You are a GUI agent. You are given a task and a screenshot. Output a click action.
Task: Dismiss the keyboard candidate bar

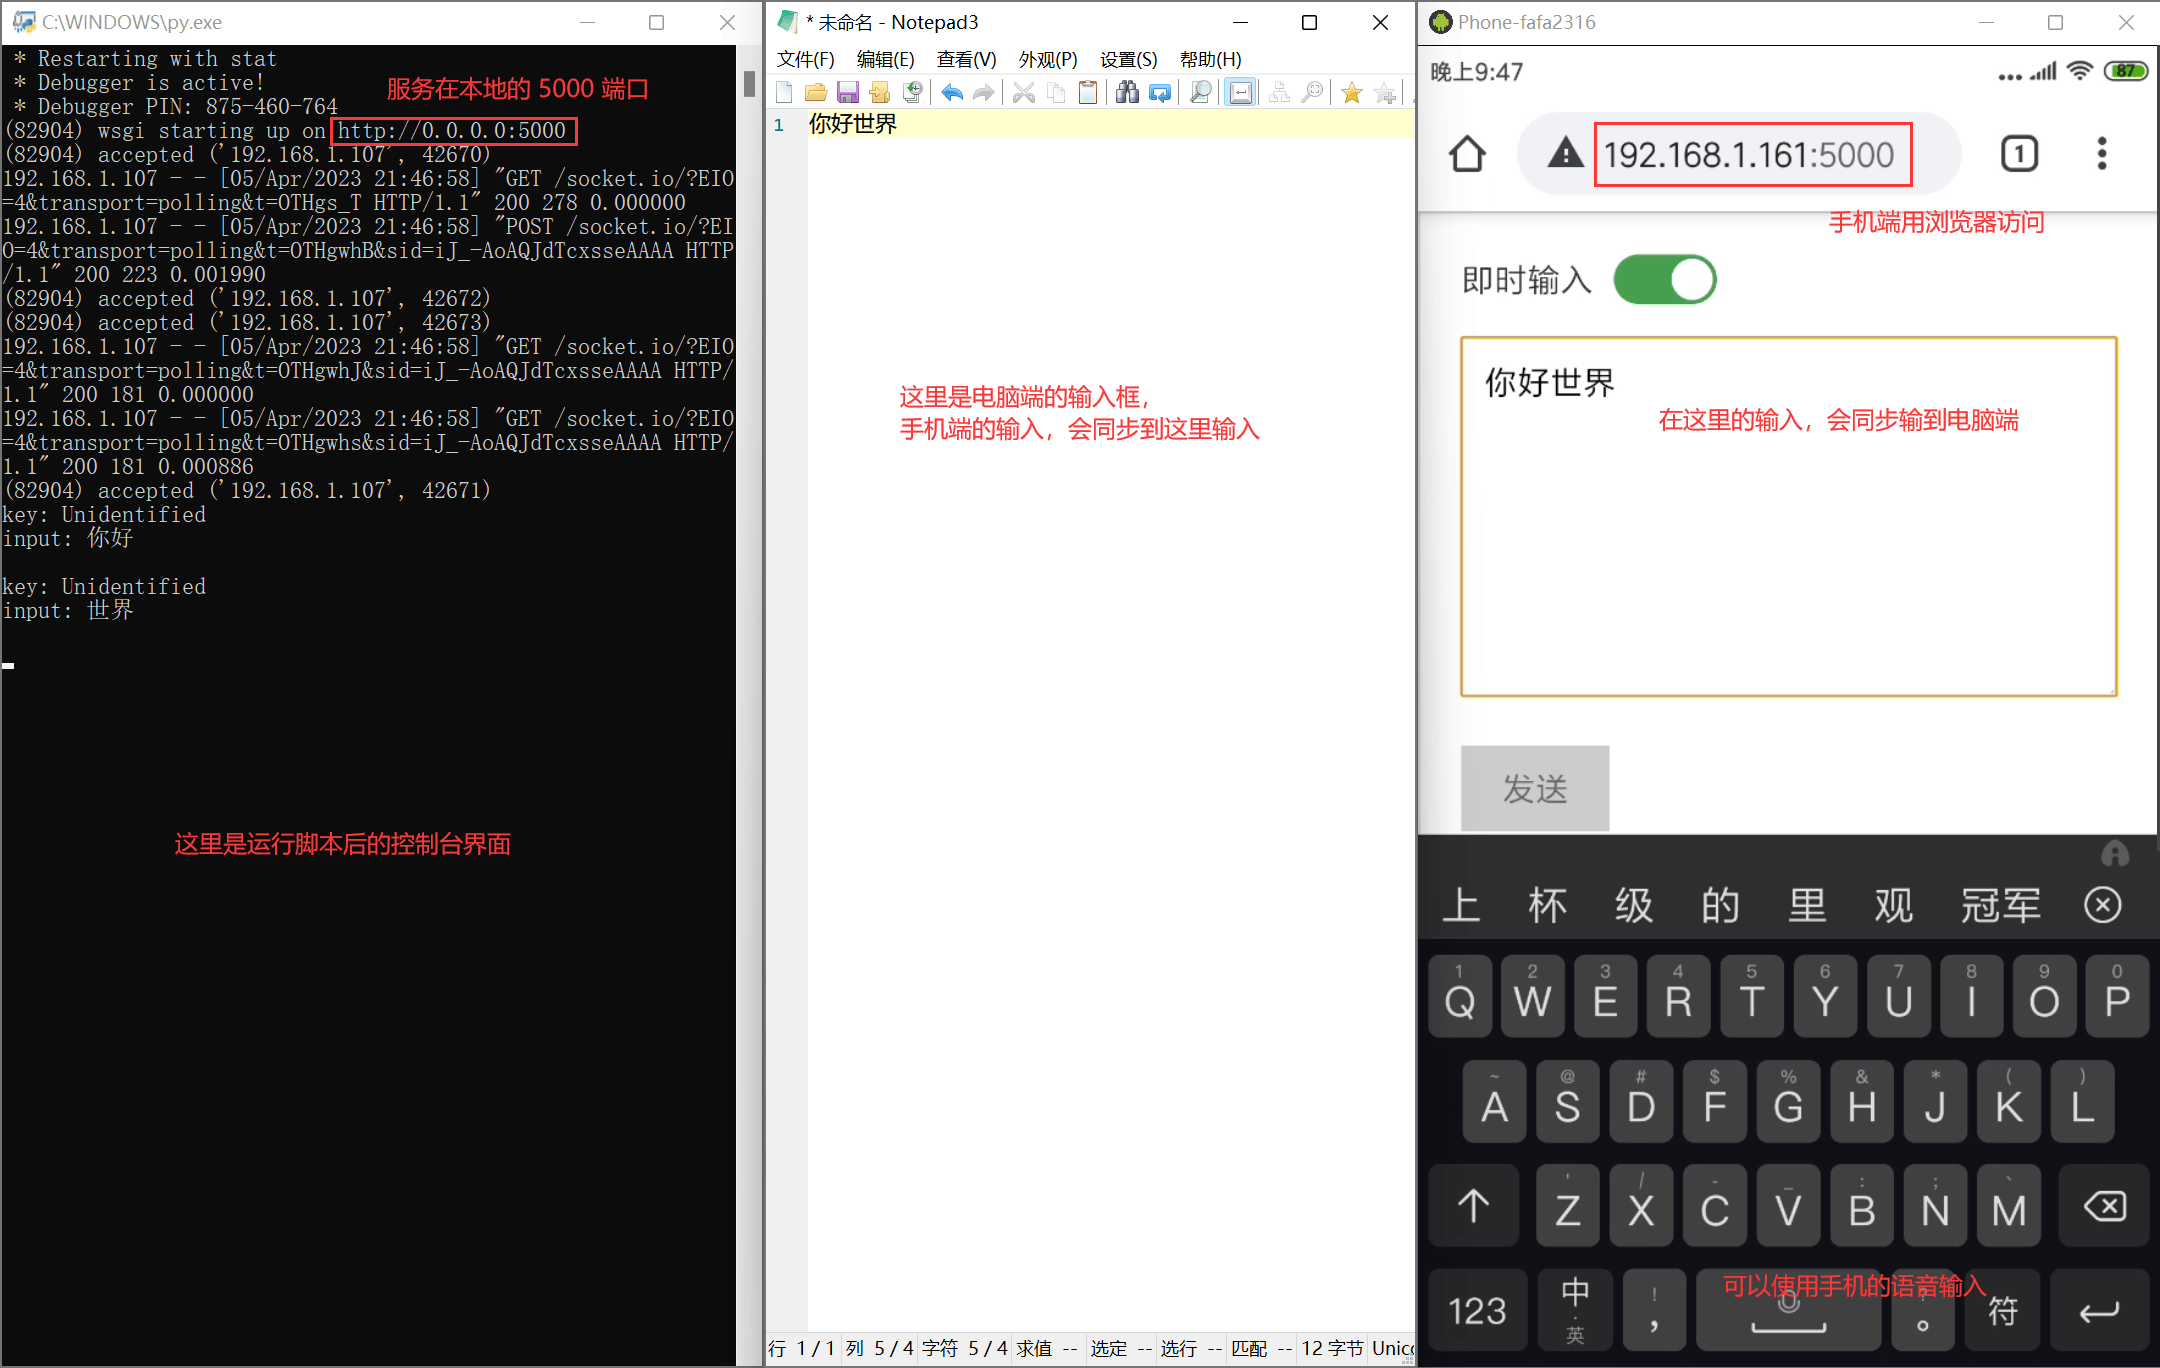point(2102,905)
